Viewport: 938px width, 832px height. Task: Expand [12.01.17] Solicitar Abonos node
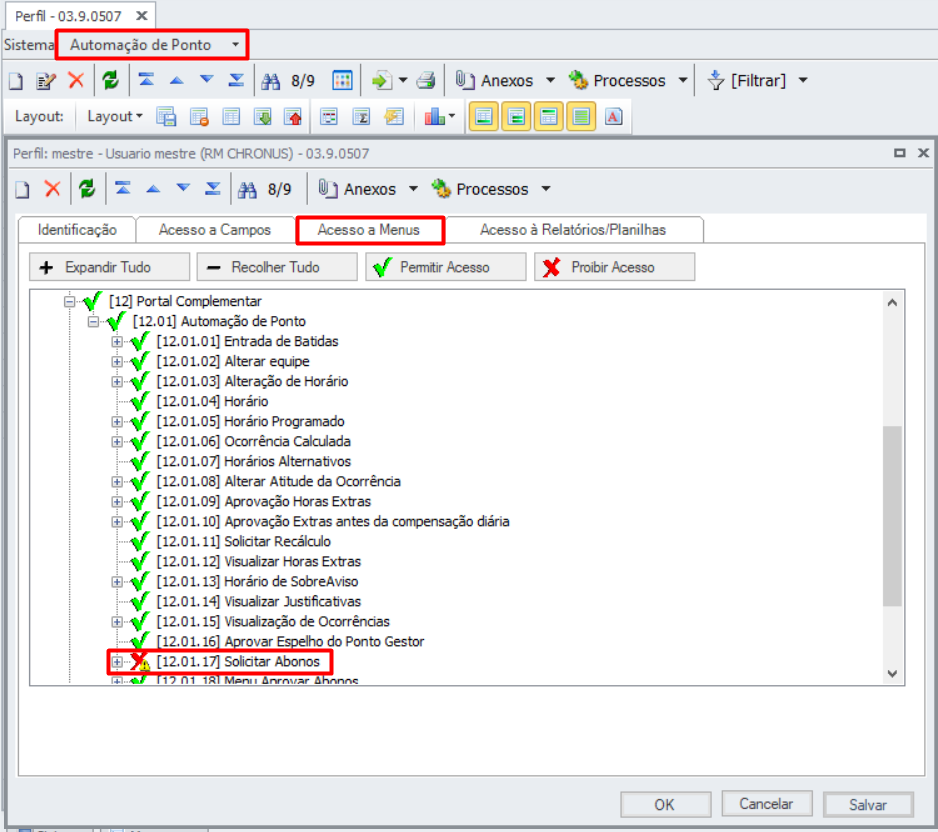[x=117, y=662]
